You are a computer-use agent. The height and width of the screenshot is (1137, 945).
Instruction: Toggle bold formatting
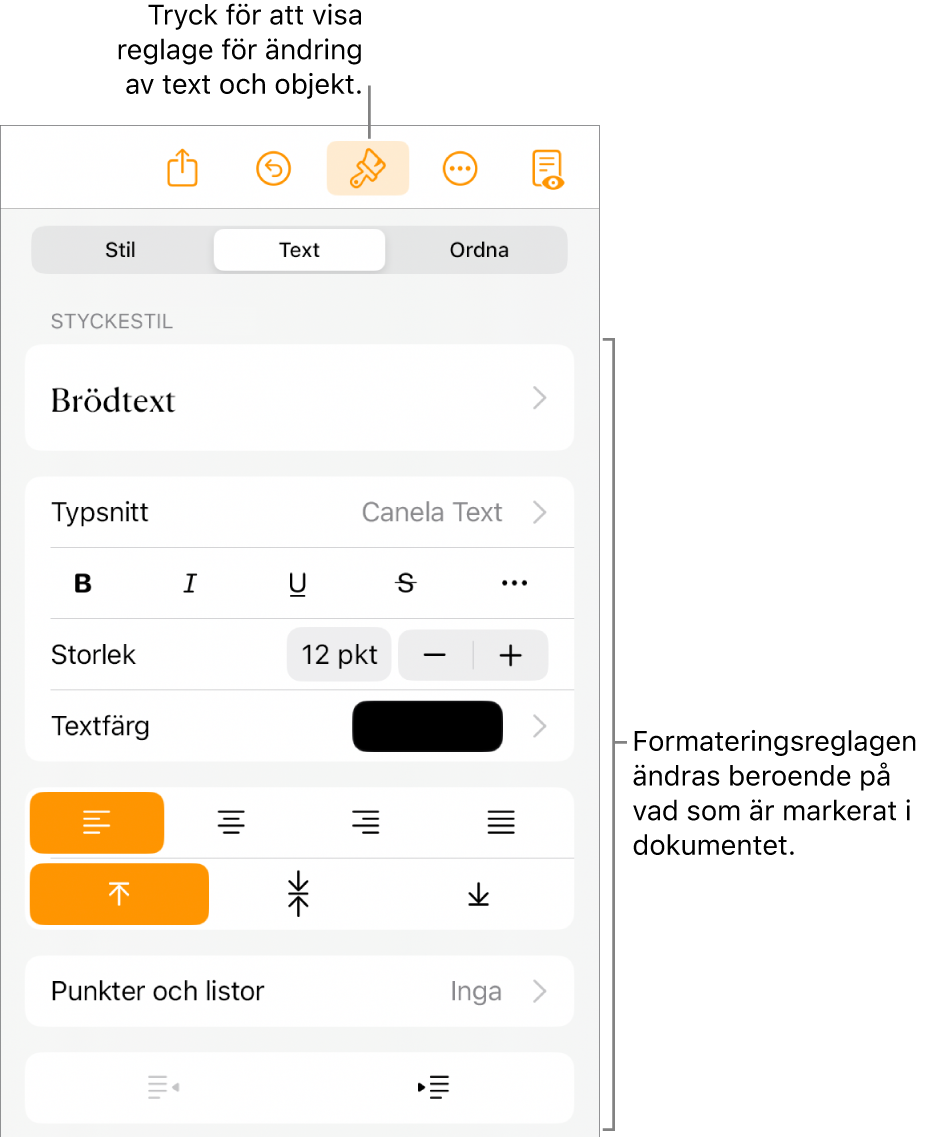(83, 583)
